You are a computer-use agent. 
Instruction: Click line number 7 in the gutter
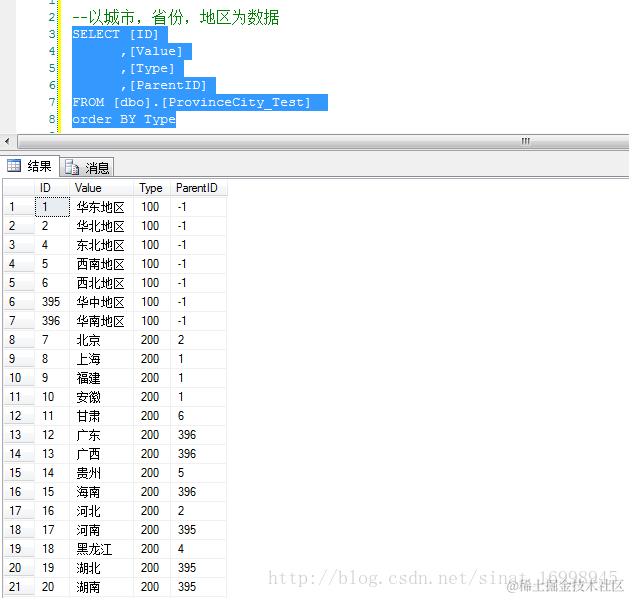52,102
